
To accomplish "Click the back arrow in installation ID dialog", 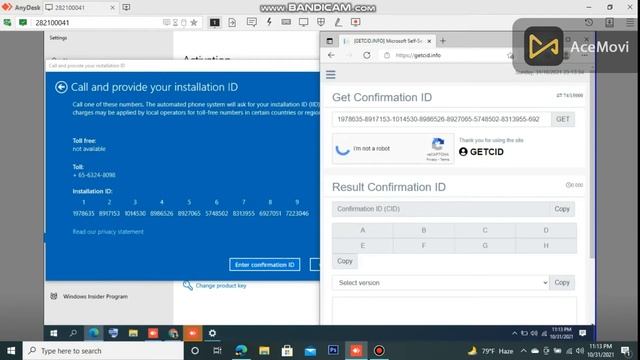I will [x=61, y=87].
